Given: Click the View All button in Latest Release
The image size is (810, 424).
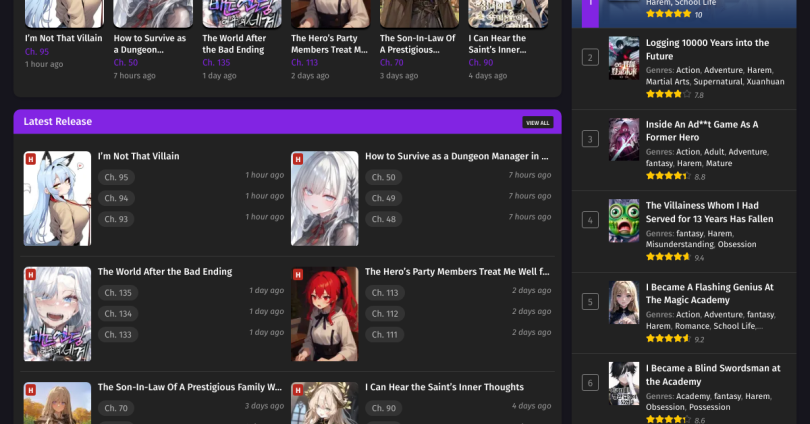Looking at the screenshot, I should click(537, 122).
